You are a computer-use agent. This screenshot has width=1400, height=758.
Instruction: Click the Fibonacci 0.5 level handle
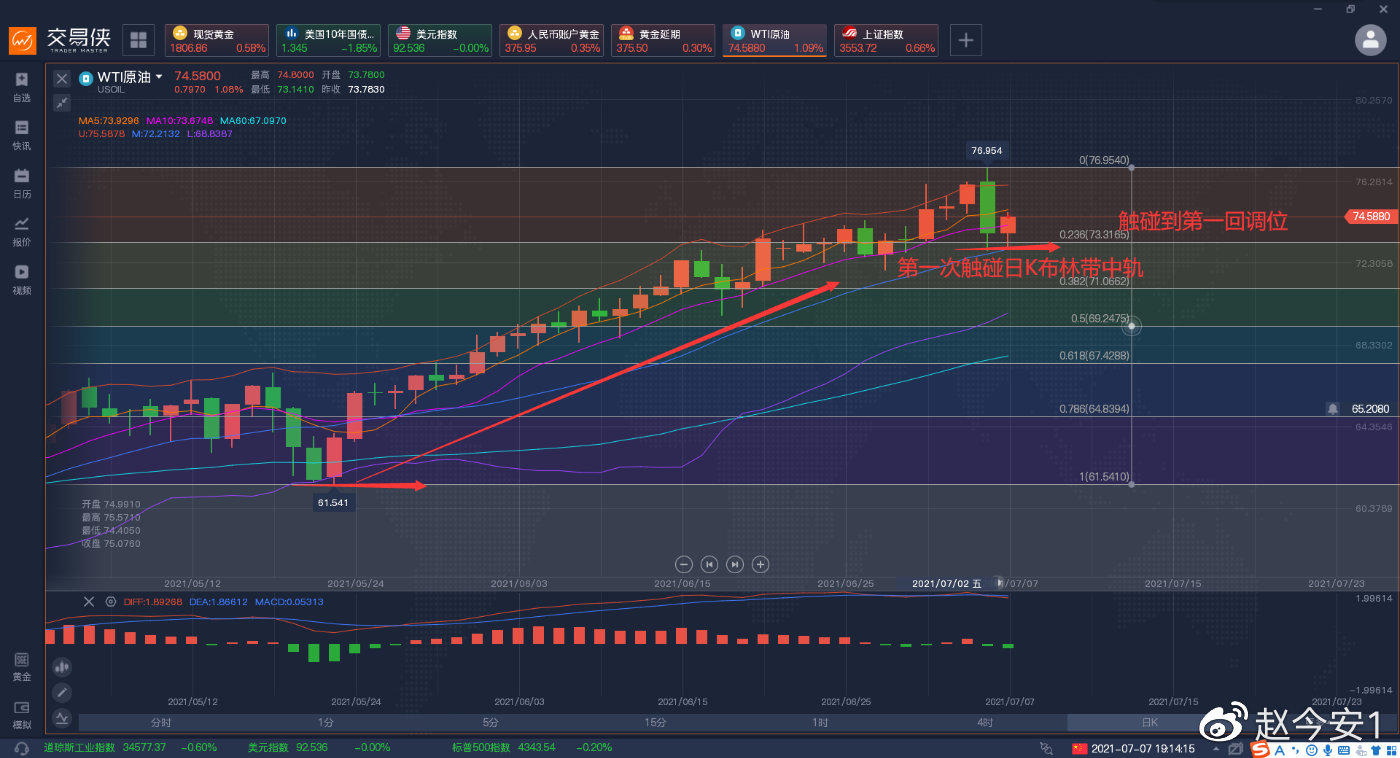point(1132,326)
